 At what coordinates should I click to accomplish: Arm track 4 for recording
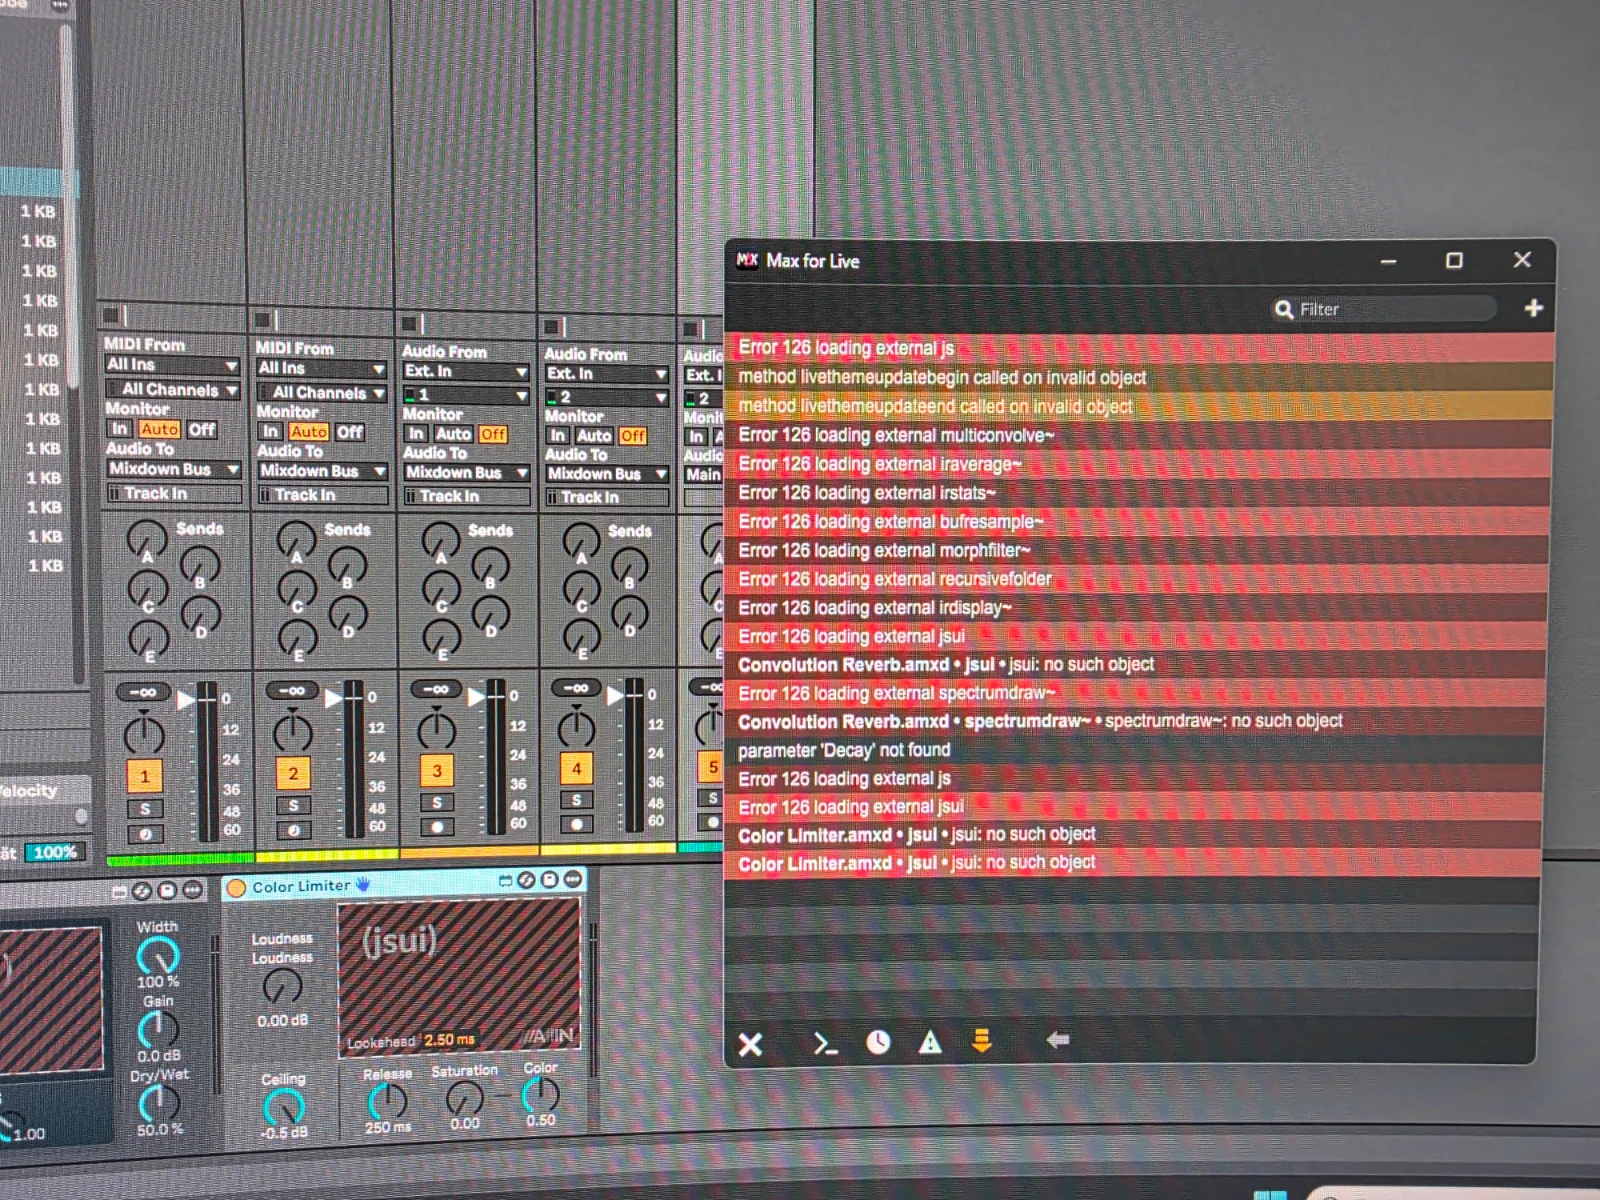576,824
